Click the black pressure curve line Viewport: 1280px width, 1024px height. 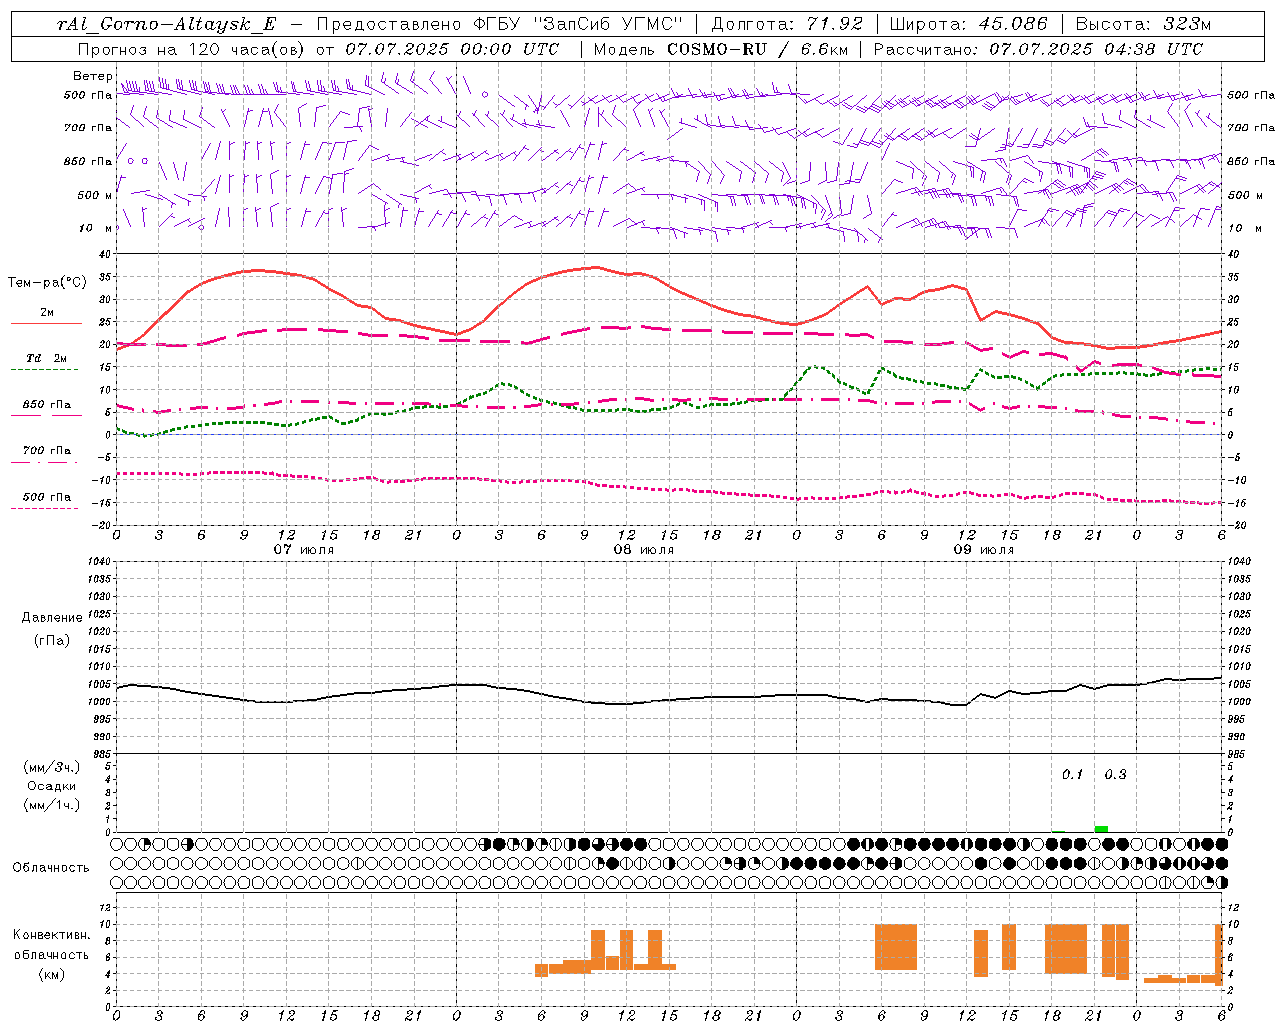pos(669,693)
